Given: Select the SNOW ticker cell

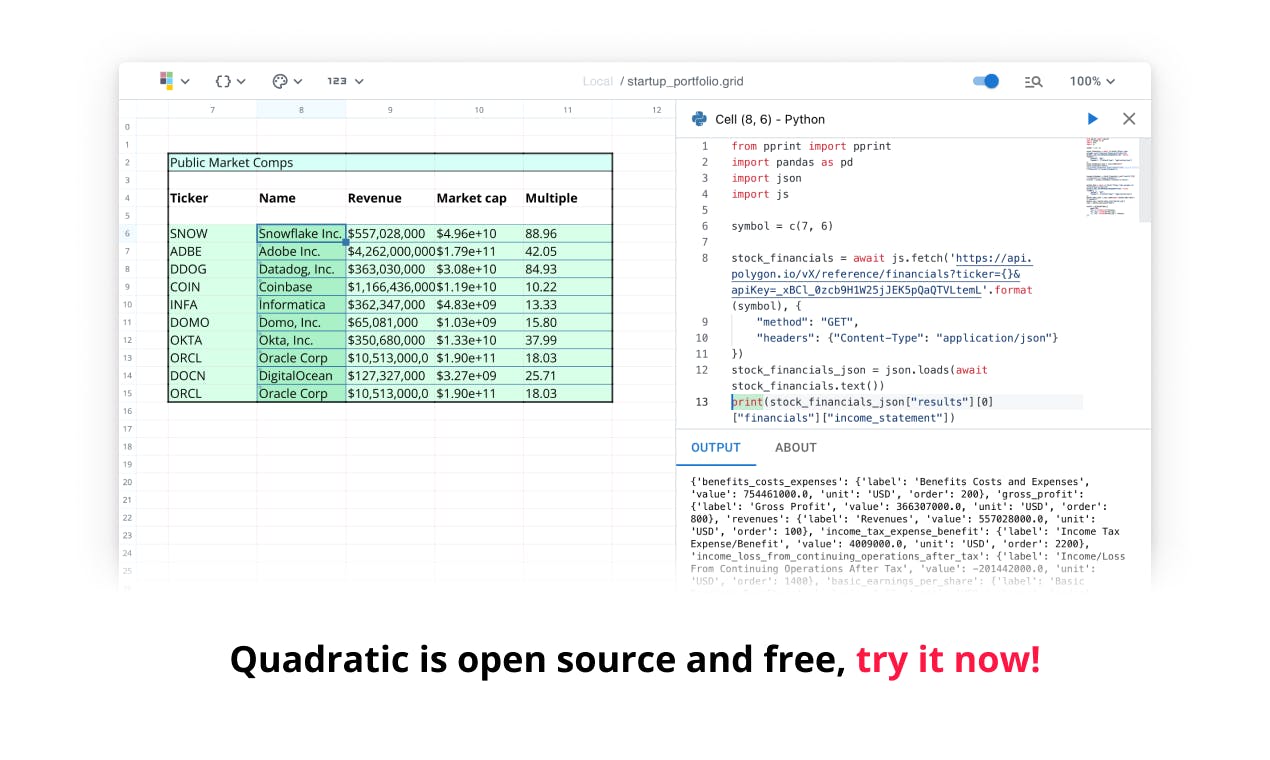Looking at the screenshot, I should tap(212, 233).
